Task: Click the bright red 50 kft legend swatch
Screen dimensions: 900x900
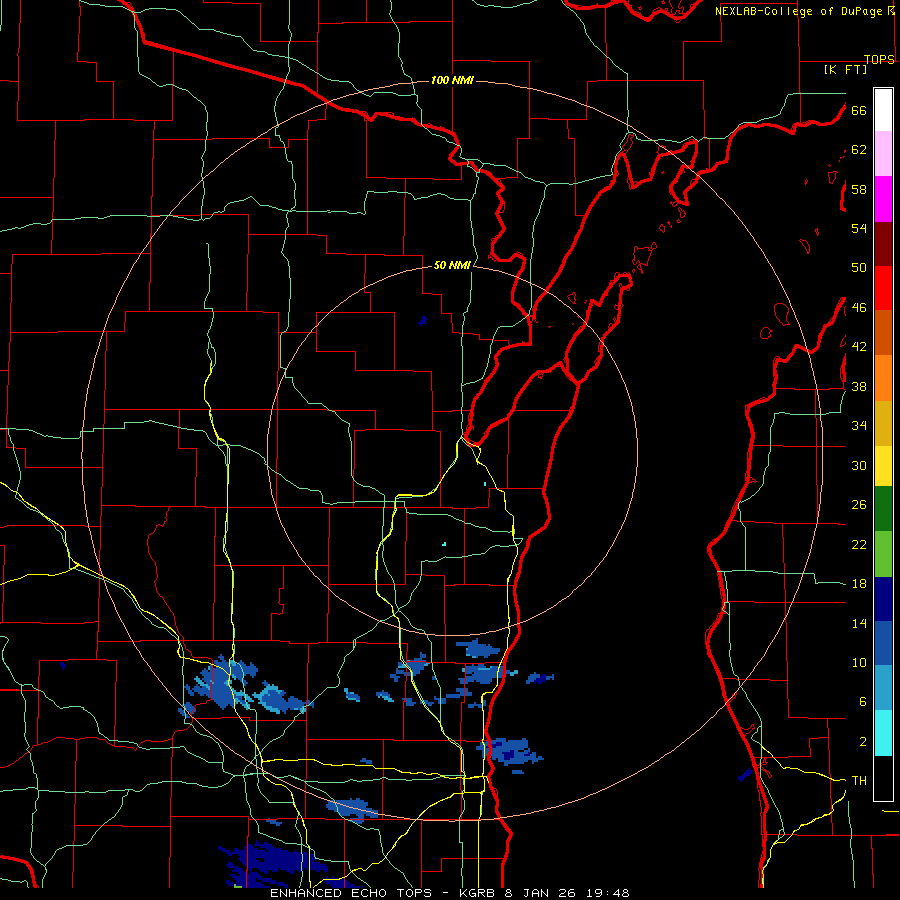Action: pos(883,288)
